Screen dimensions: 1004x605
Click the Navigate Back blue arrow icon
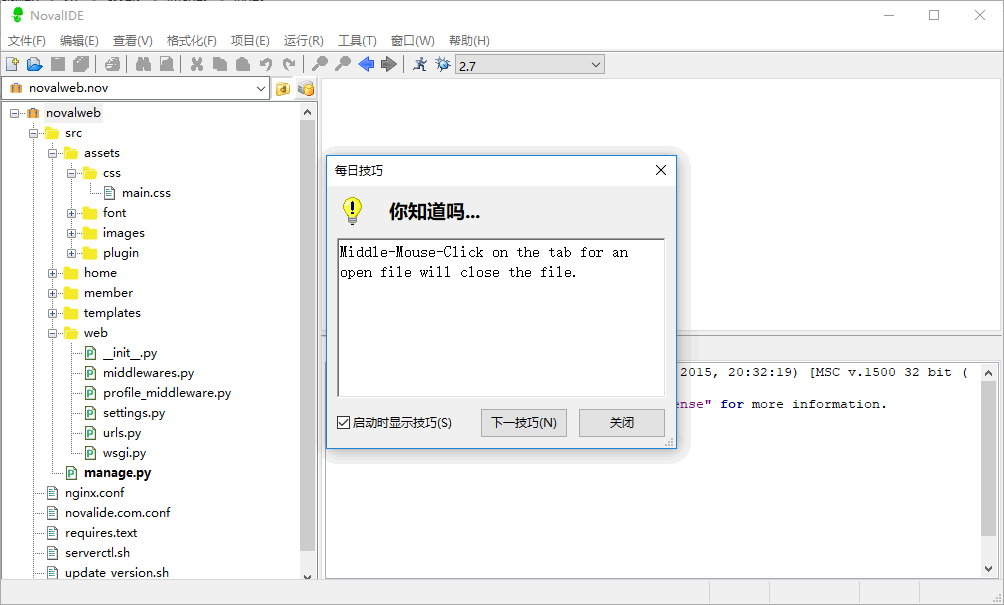[367, 63]
